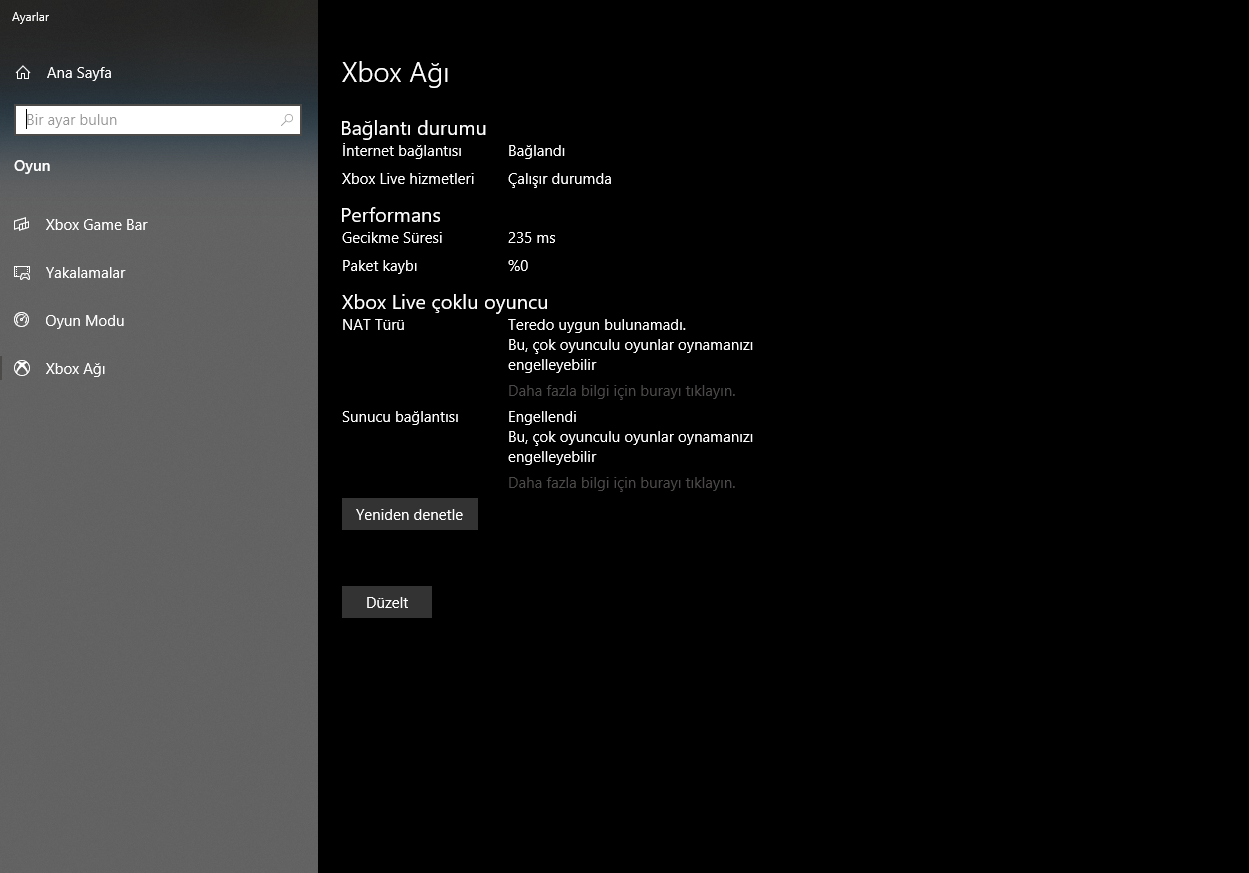This screenshot has height=873, width=1249.
Task: Click the Xbox Ağı Xbox logo icon
Action: (x=22, y=369)
